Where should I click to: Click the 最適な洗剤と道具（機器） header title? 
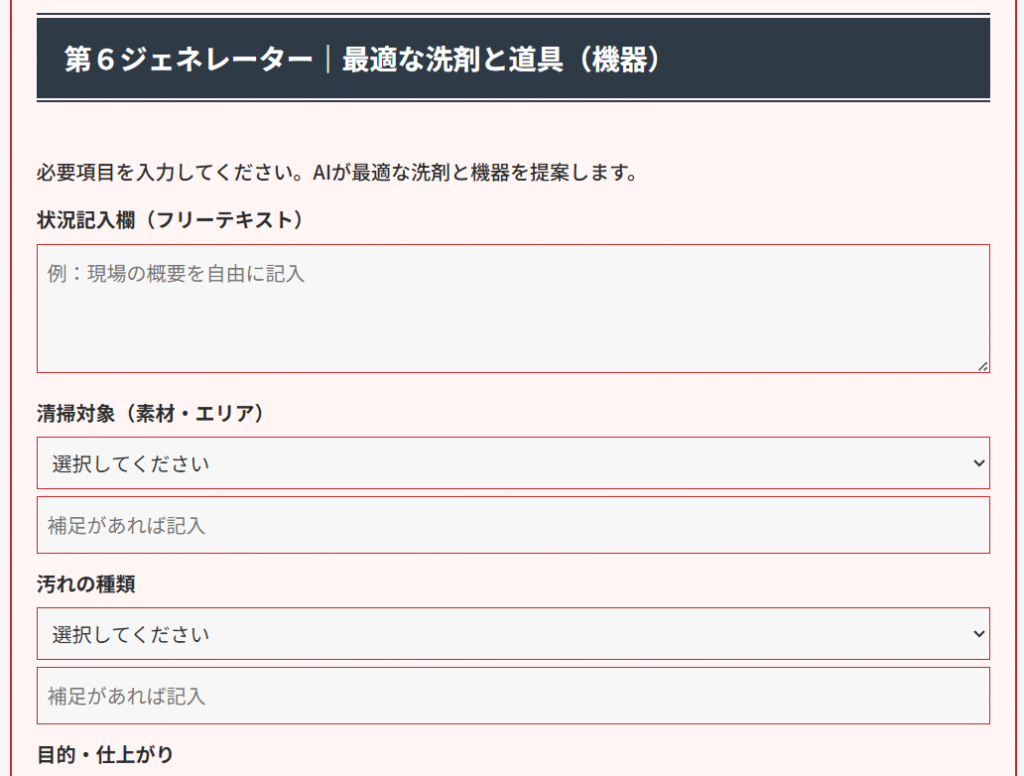click(x=502, y=60)
